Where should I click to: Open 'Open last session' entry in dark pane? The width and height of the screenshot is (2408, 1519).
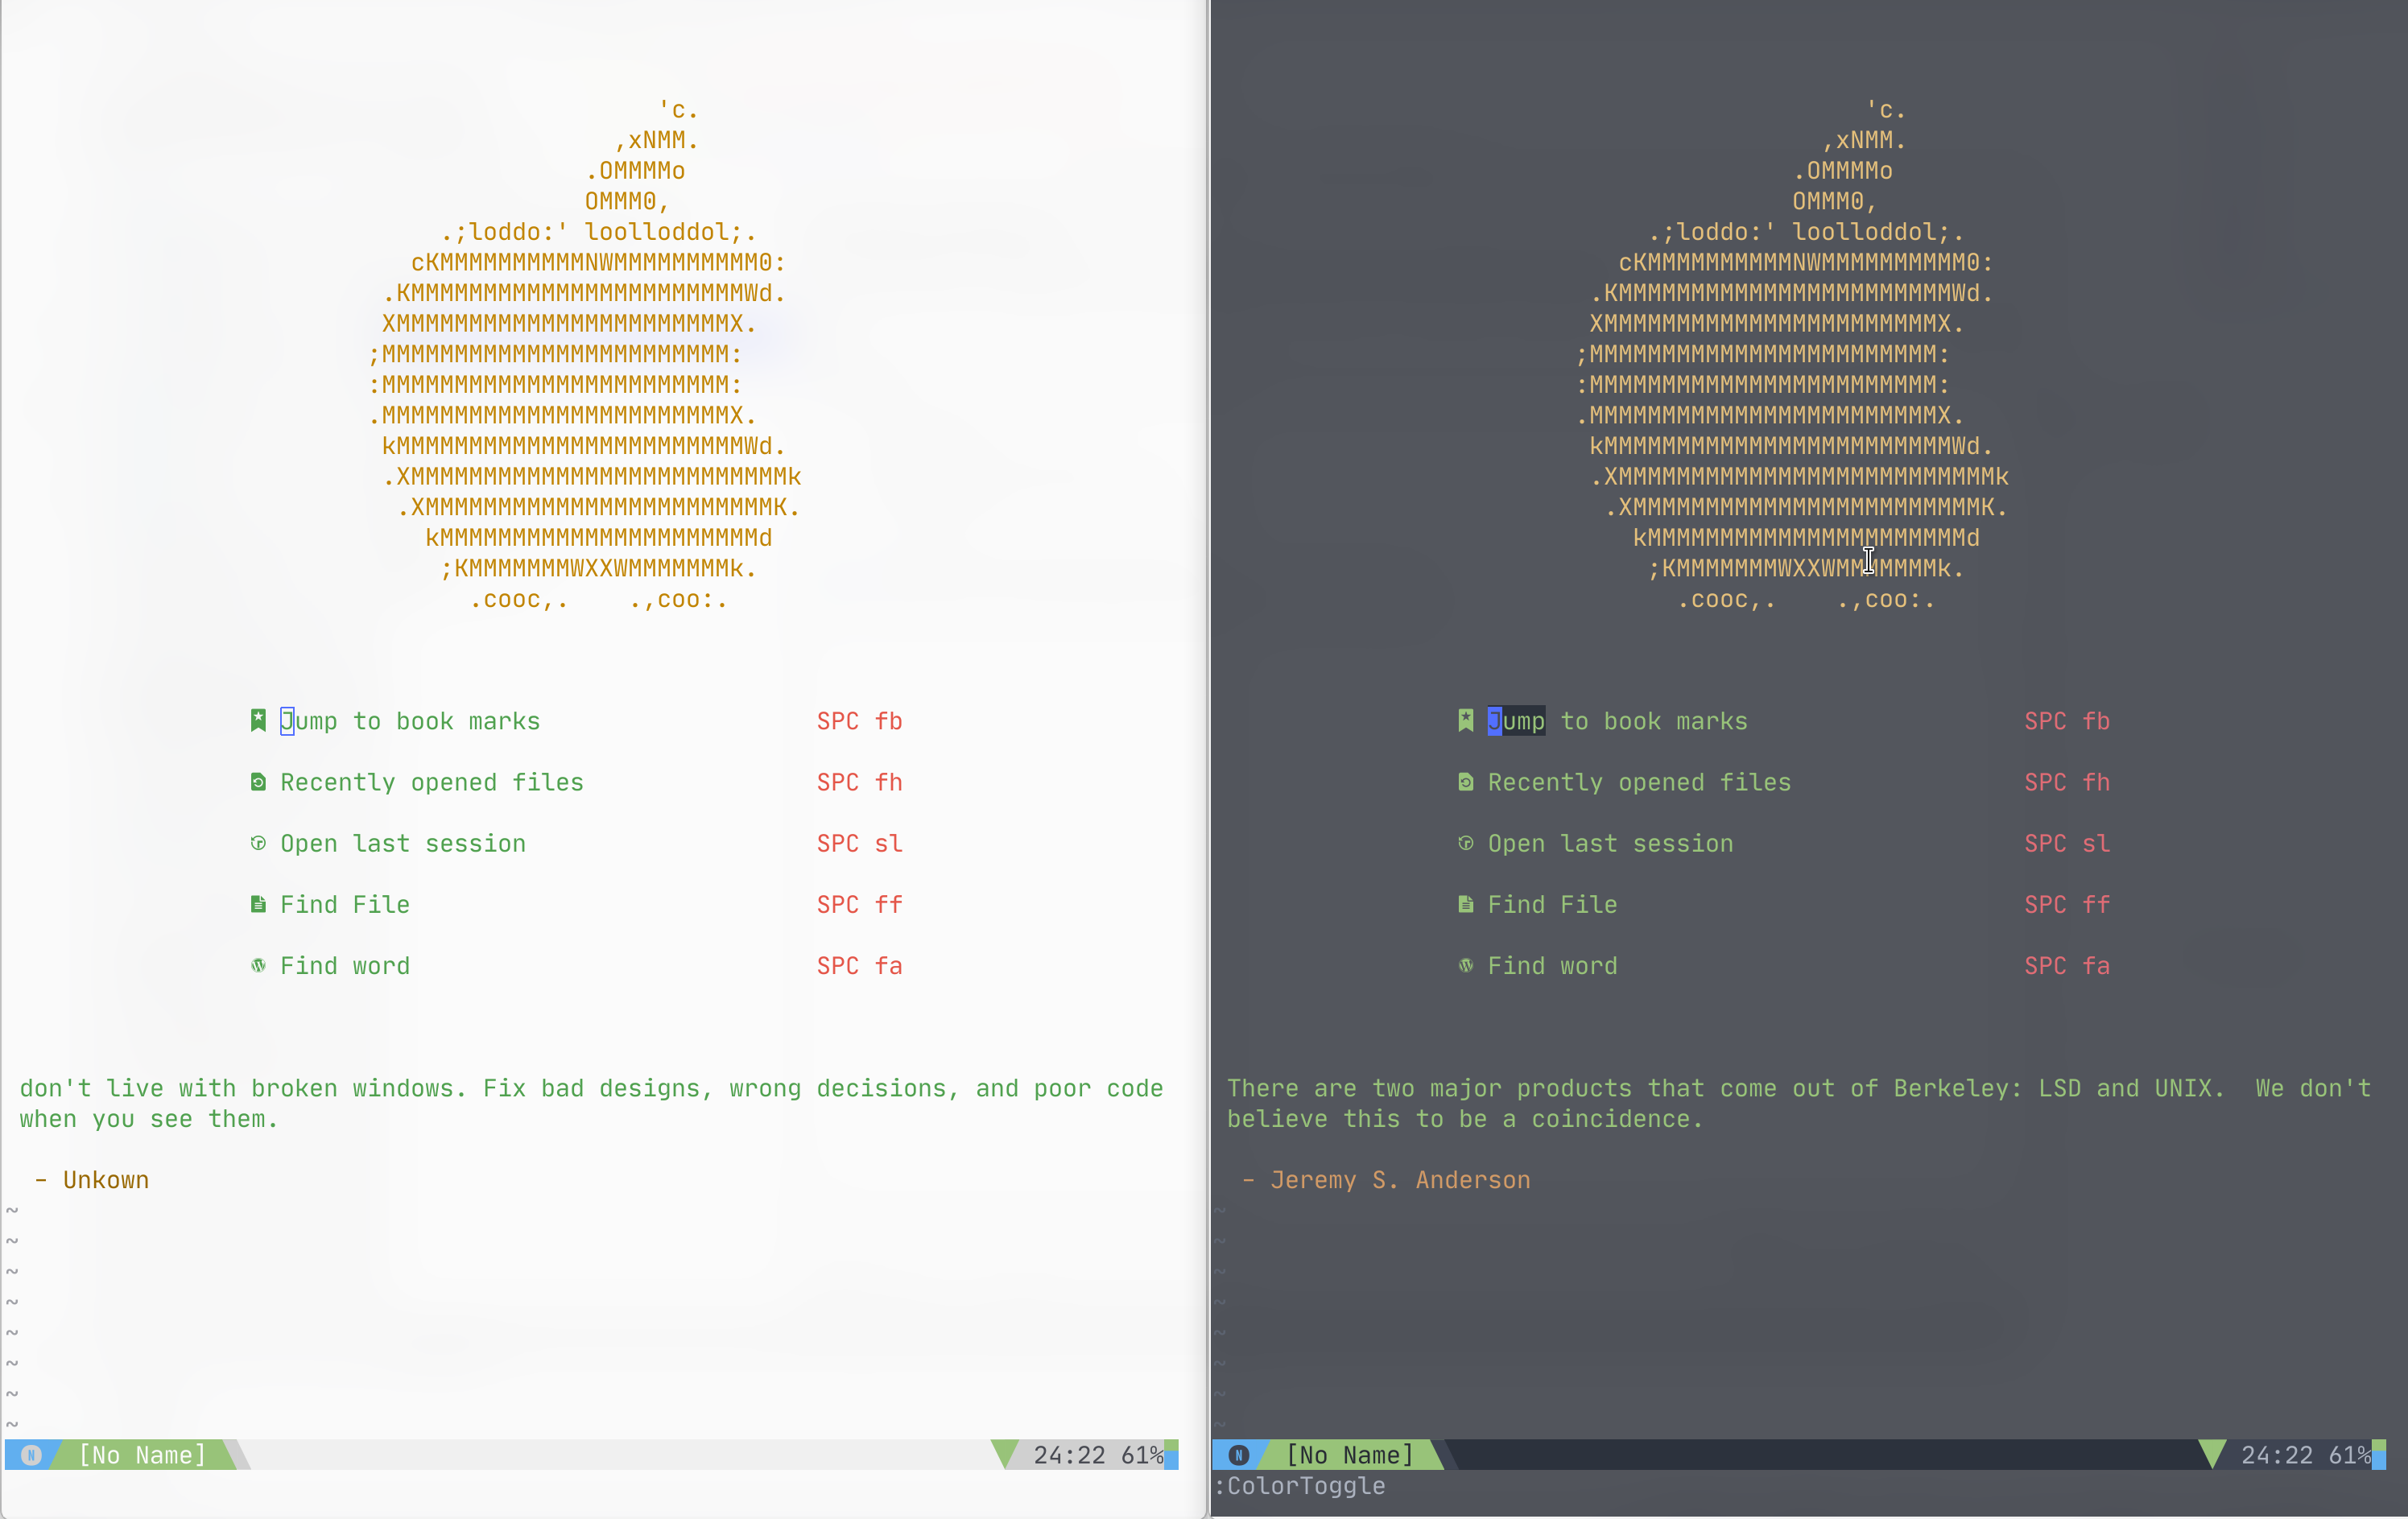coord(1610,843)
